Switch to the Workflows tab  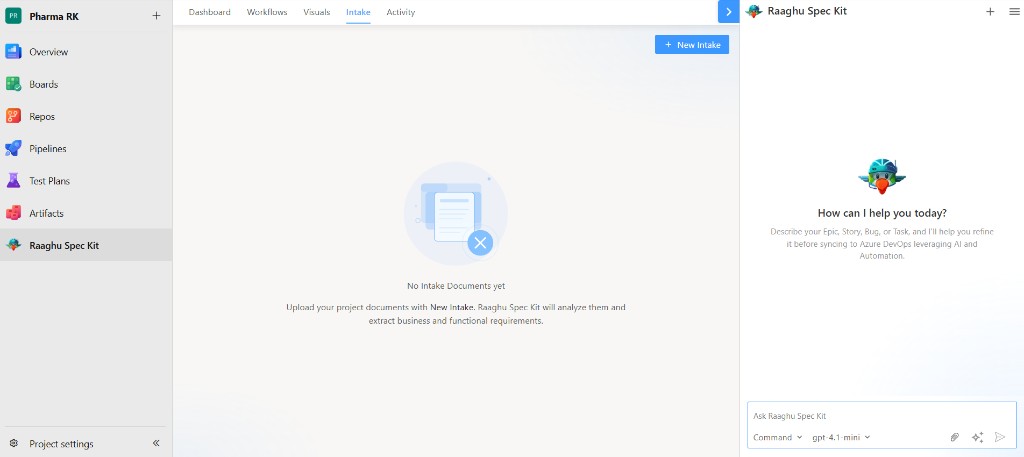click(267, 12)
